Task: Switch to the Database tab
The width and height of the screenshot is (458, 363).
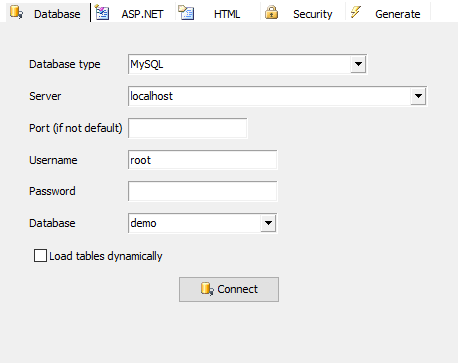Action: click(48, 13)
